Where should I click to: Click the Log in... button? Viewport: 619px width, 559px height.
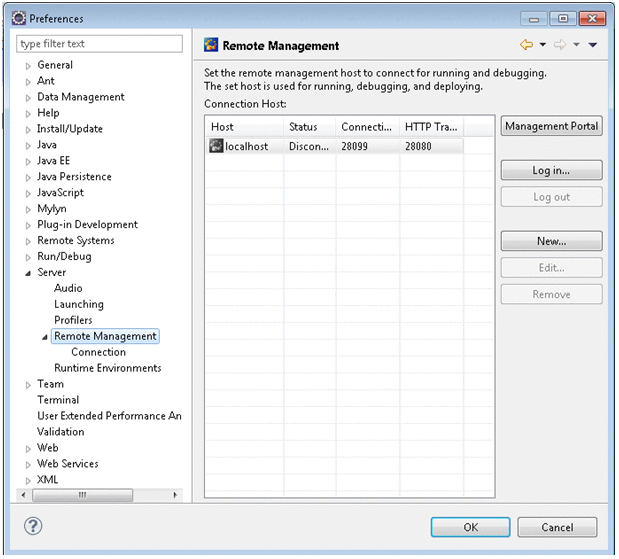click(551, 171)
